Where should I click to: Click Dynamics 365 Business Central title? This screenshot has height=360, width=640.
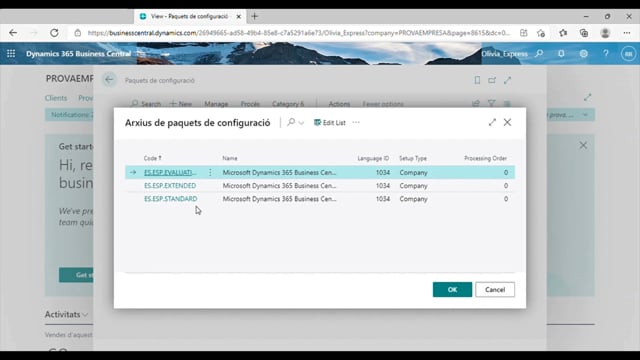(78, 53)
